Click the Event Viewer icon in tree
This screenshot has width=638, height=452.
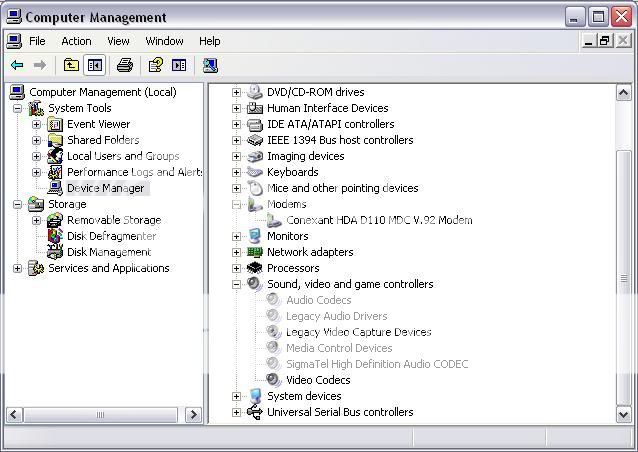click(56, 124)
